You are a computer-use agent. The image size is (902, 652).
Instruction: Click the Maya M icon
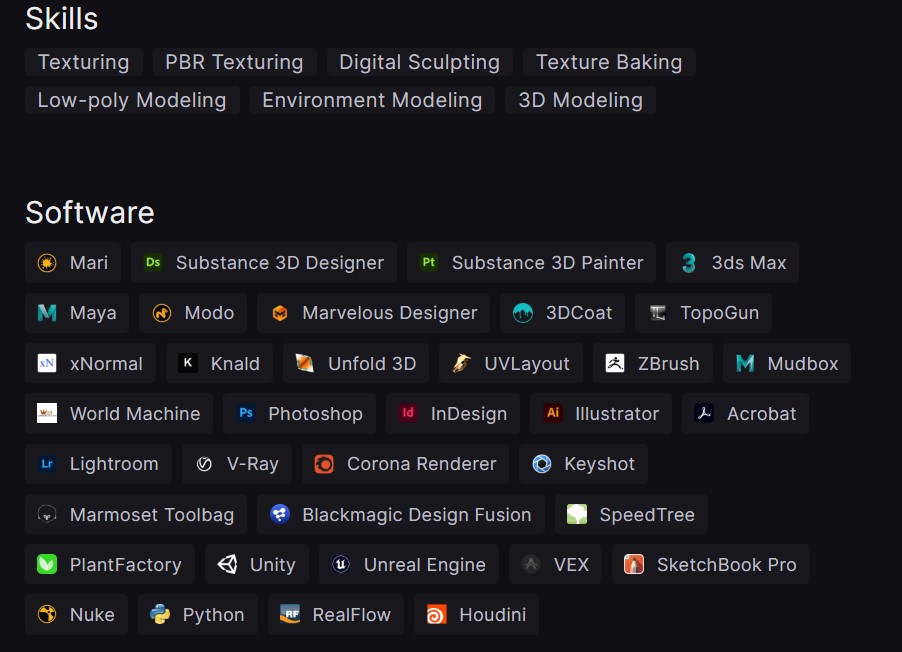point(47,313)
